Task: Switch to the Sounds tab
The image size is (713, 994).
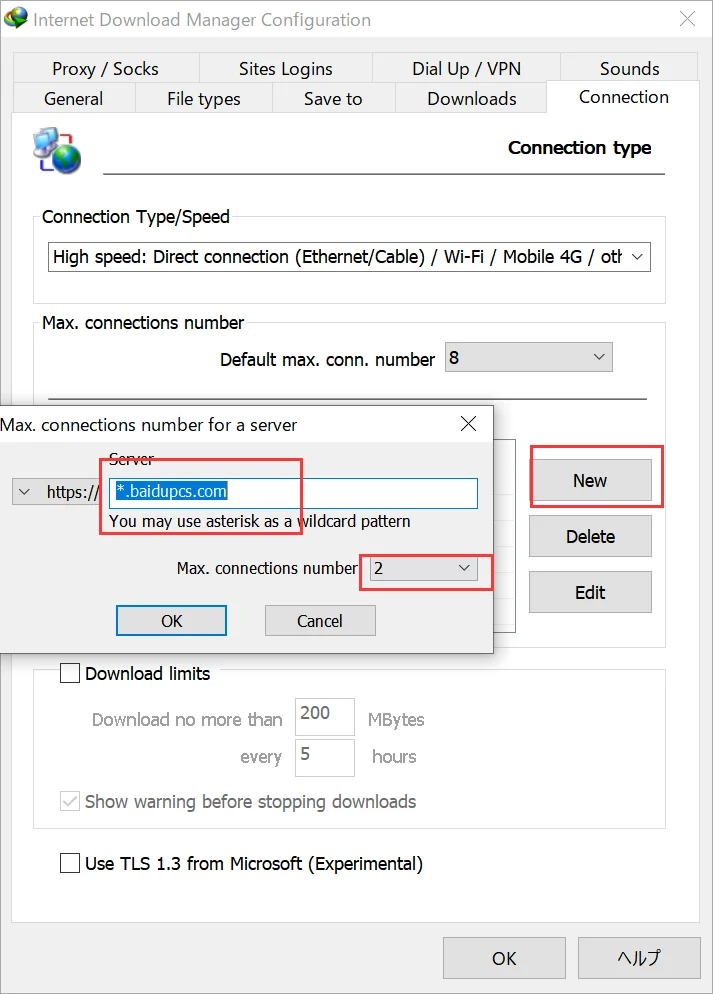Action: pyautogui.click(x=629, y=68)
